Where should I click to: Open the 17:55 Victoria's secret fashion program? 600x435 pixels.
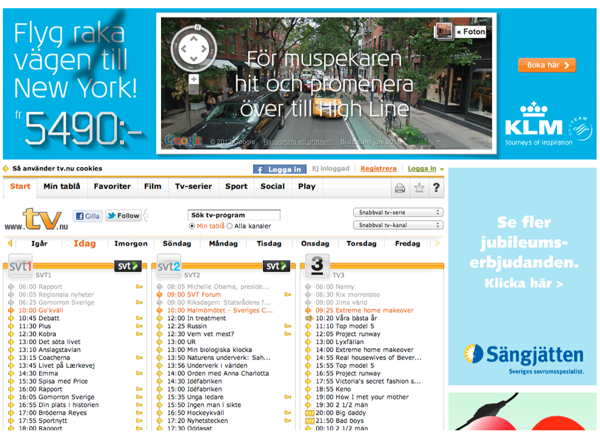coord(368,381)
